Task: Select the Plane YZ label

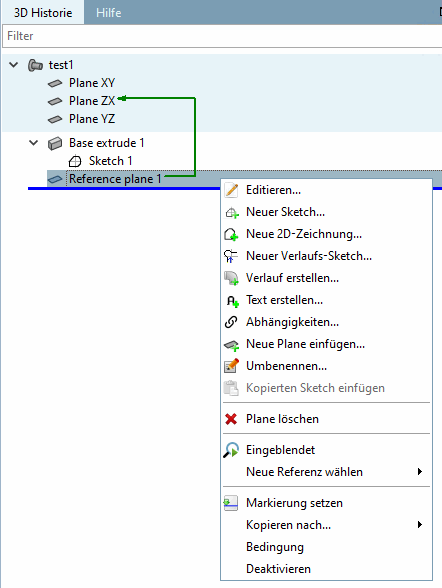Action: (92, 119)
